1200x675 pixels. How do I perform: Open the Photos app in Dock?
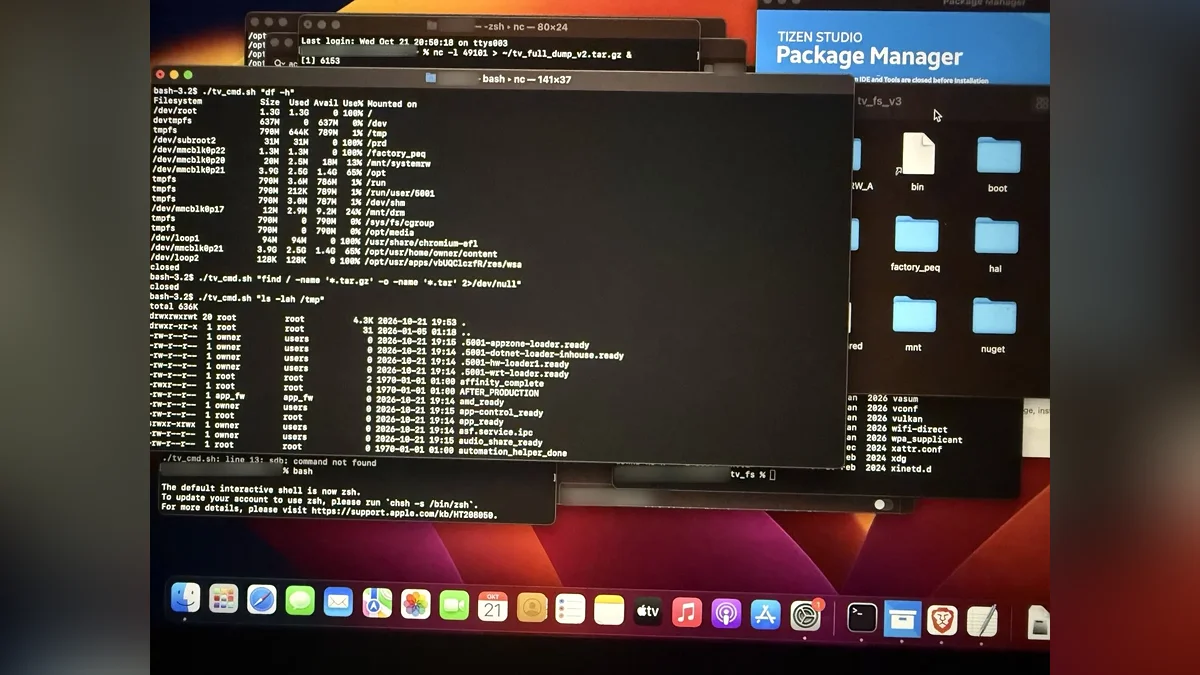[416, 603]
